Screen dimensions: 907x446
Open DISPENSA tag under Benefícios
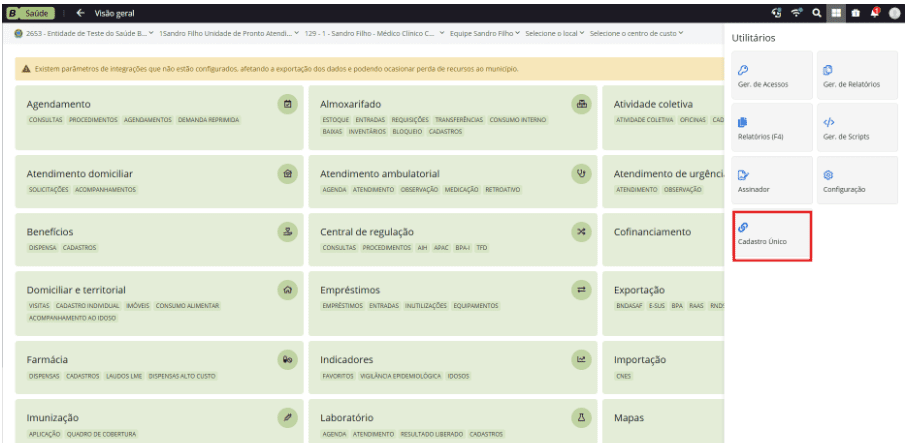(x=43, y=248)
